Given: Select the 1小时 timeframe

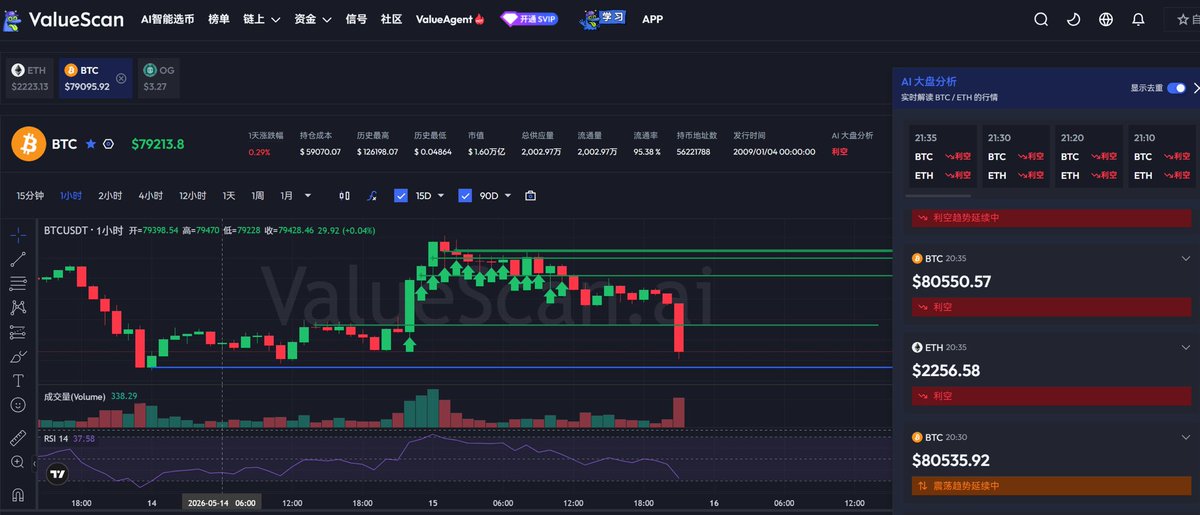Looking at the screenshot, I should tap(72, 196).
